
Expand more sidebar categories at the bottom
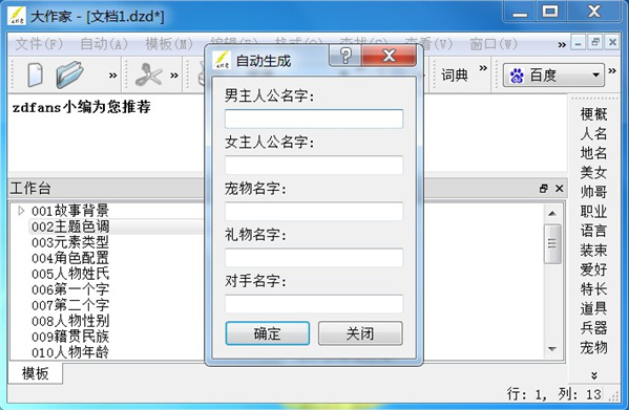(x=594, y=375)
